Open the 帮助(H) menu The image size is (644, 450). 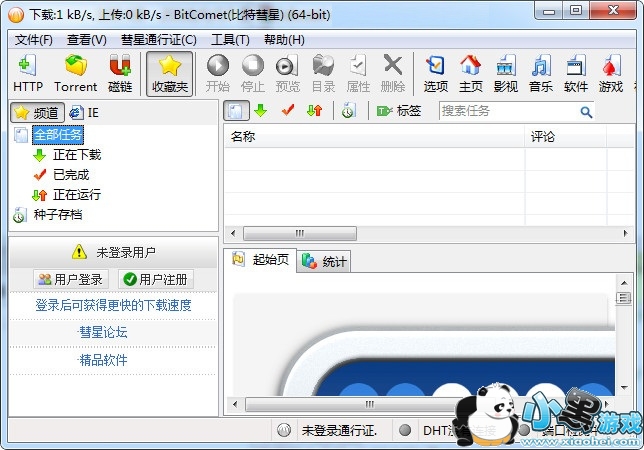(x=284, y=40)
